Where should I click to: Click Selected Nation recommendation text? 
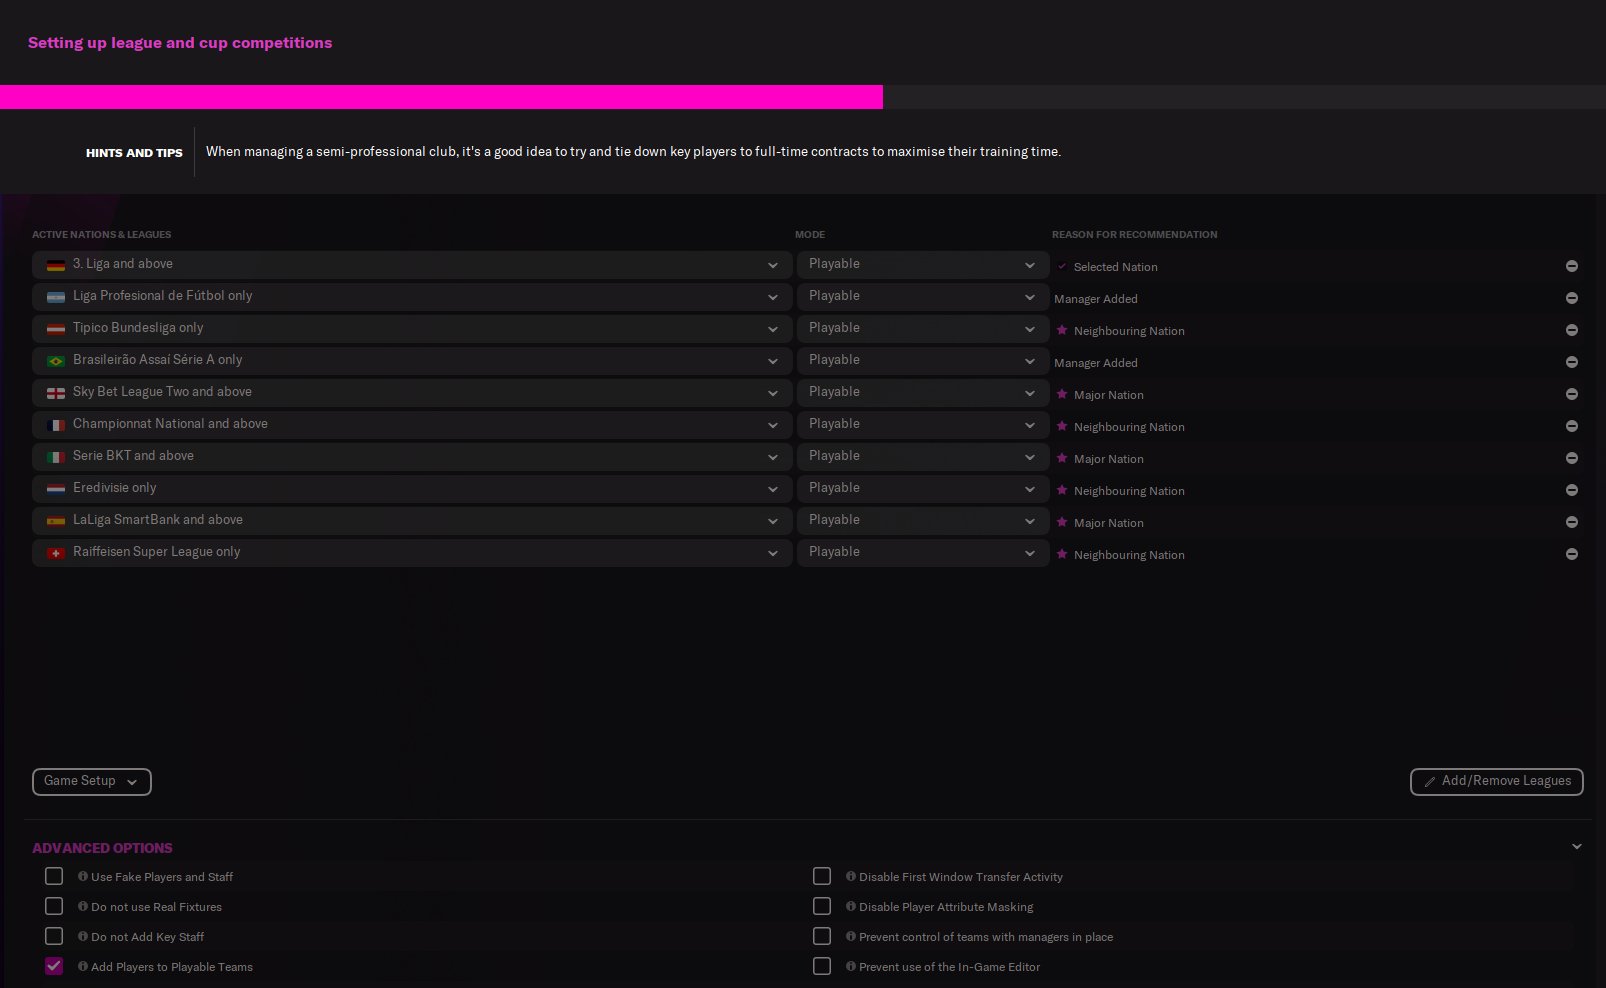pos(1115,267)
